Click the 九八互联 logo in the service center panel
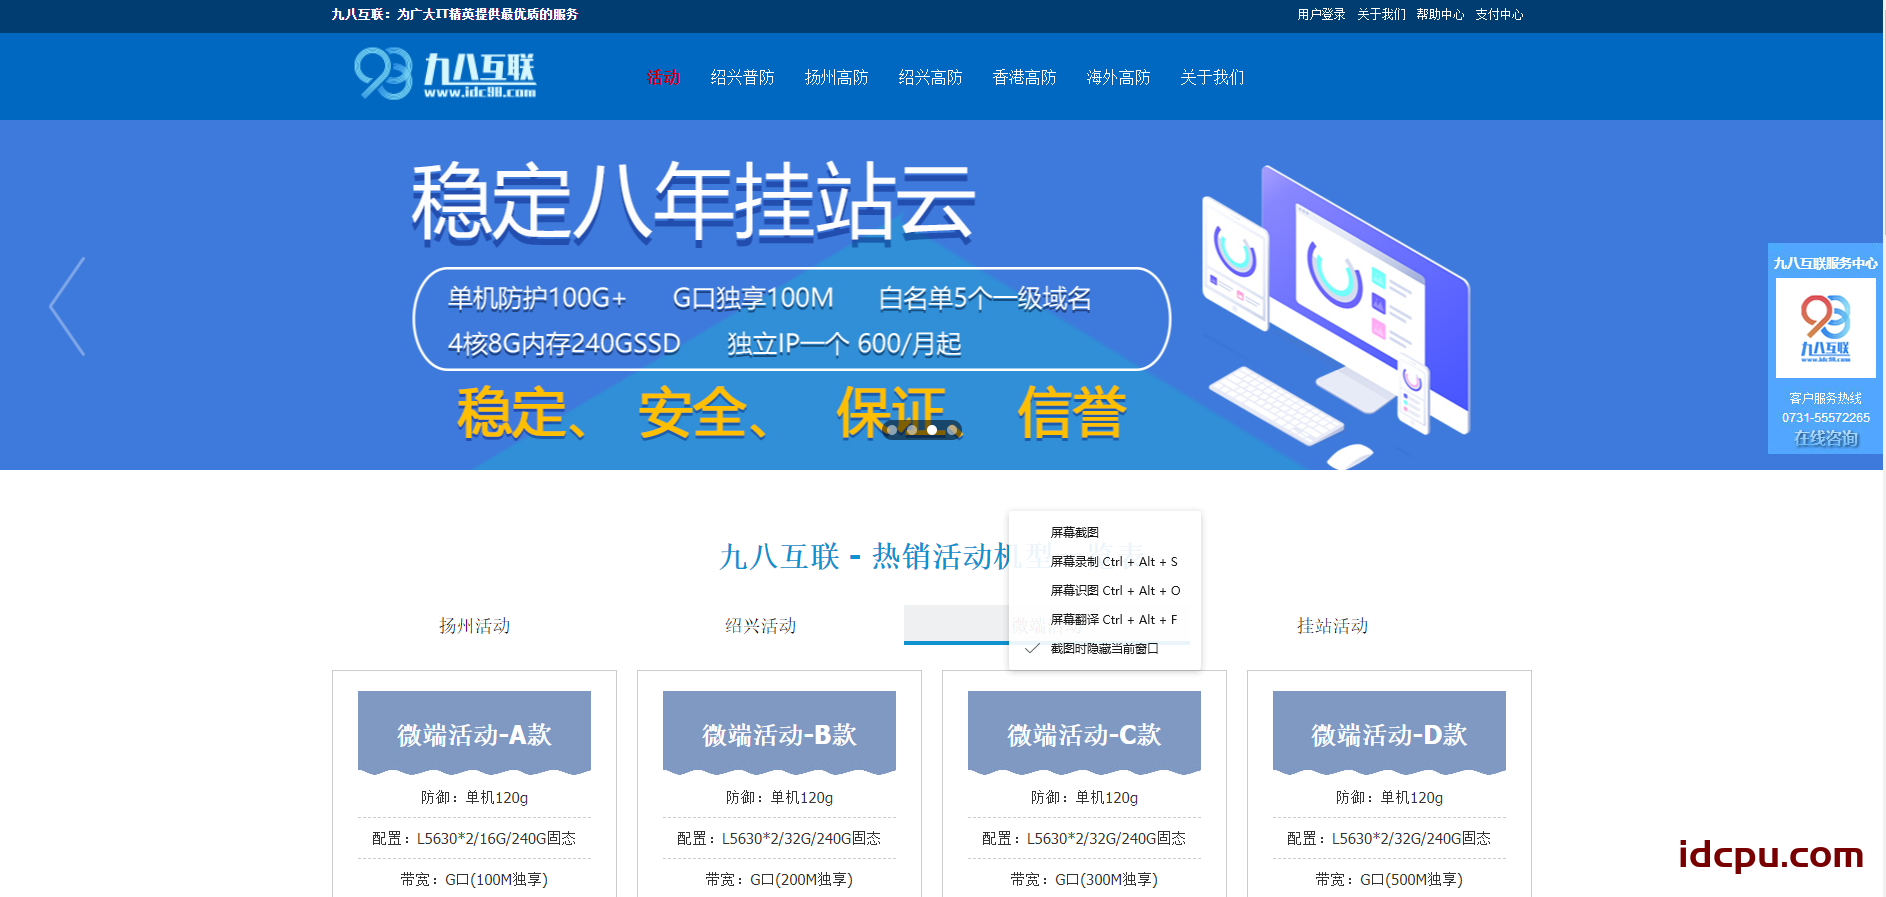The height and width of the screenshot is (897, 1886). (1825, 327)
